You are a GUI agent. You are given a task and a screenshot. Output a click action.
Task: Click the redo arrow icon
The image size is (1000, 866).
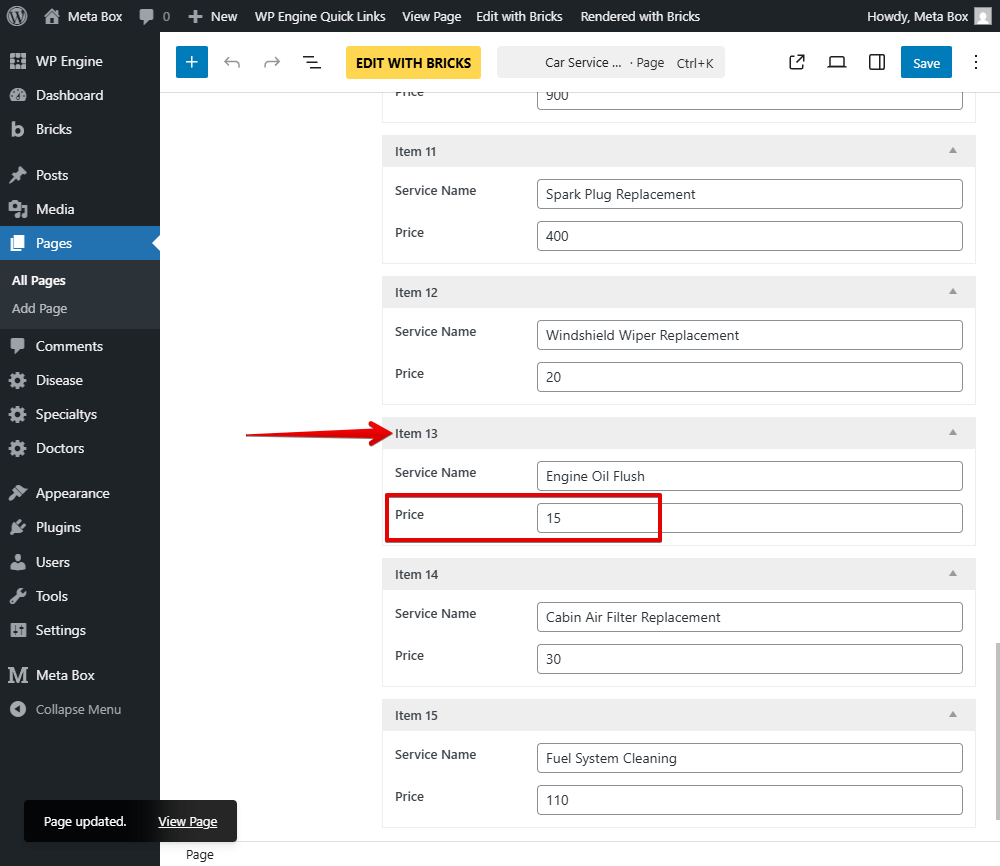point(272,62)
